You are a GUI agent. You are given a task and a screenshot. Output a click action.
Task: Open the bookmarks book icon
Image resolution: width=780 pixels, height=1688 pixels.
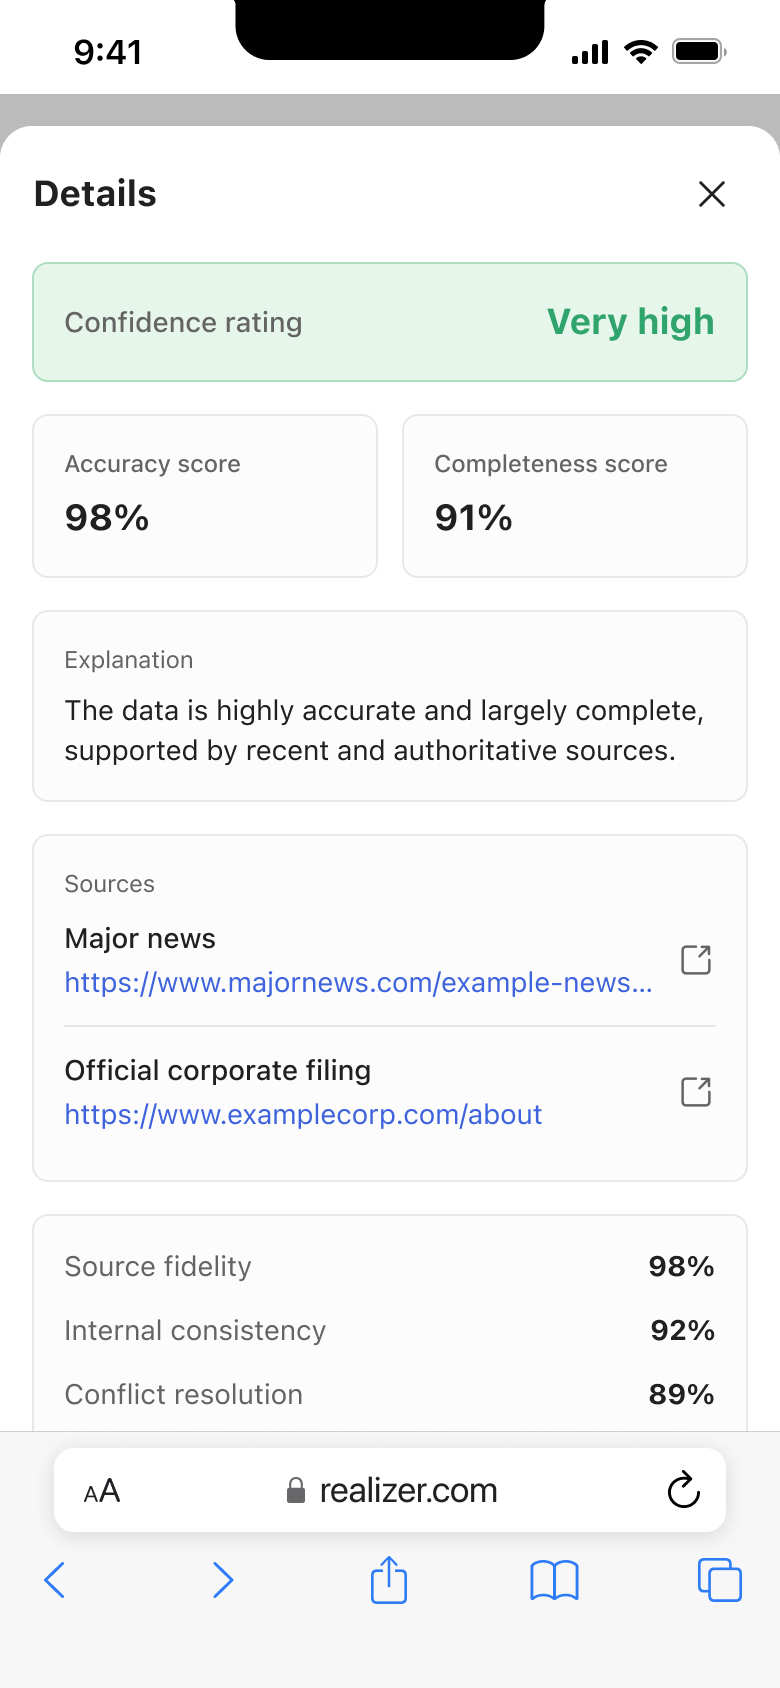point(554,1580)
